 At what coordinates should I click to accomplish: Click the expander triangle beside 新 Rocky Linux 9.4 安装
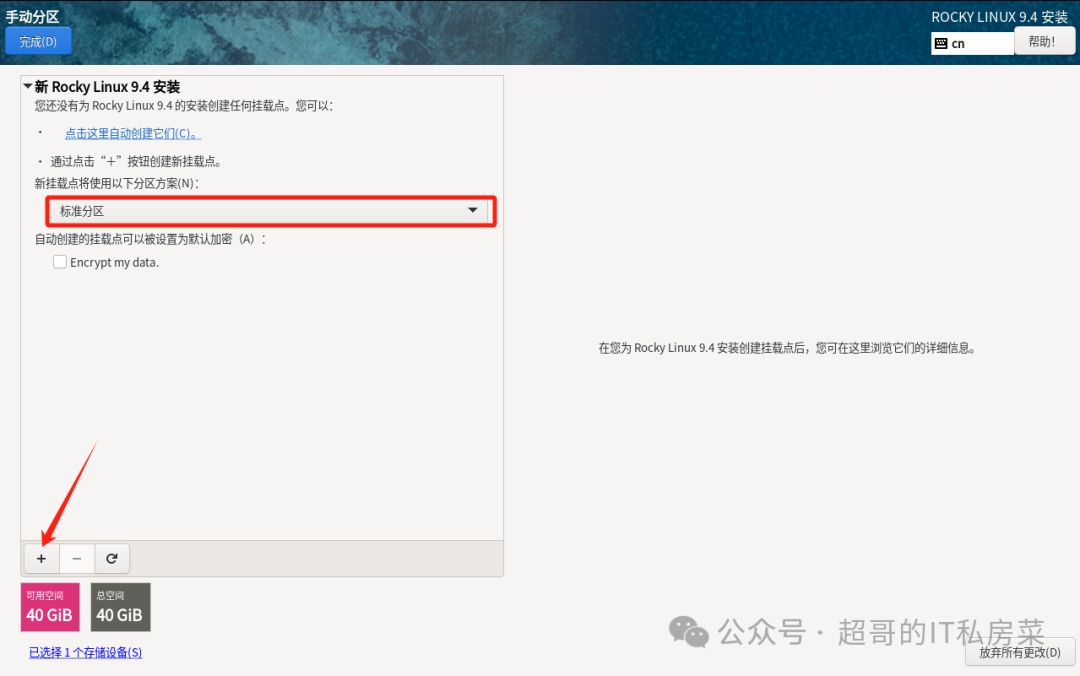click(x=28, y=86)
